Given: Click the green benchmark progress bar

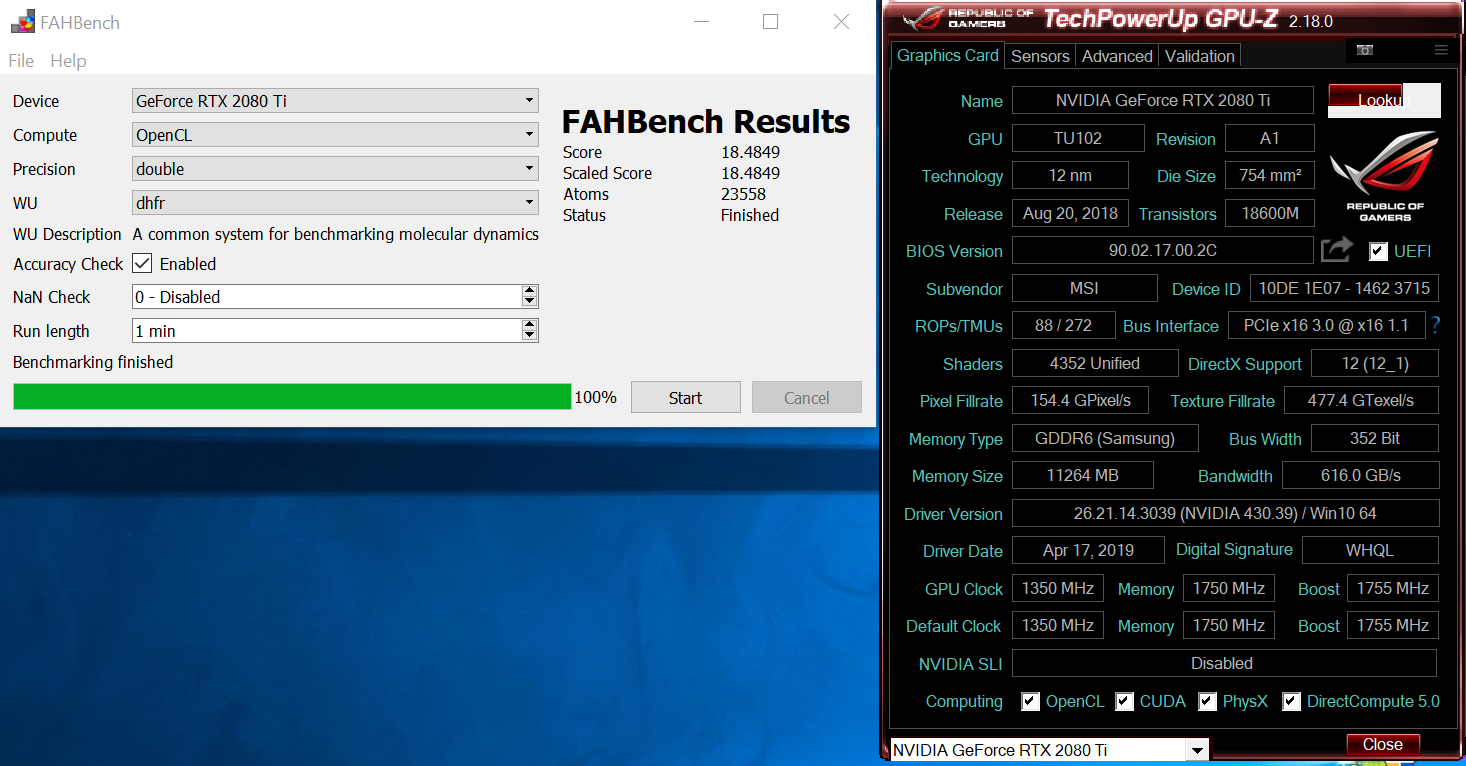Looking at the screenshot, I should [x=292, y=397].
